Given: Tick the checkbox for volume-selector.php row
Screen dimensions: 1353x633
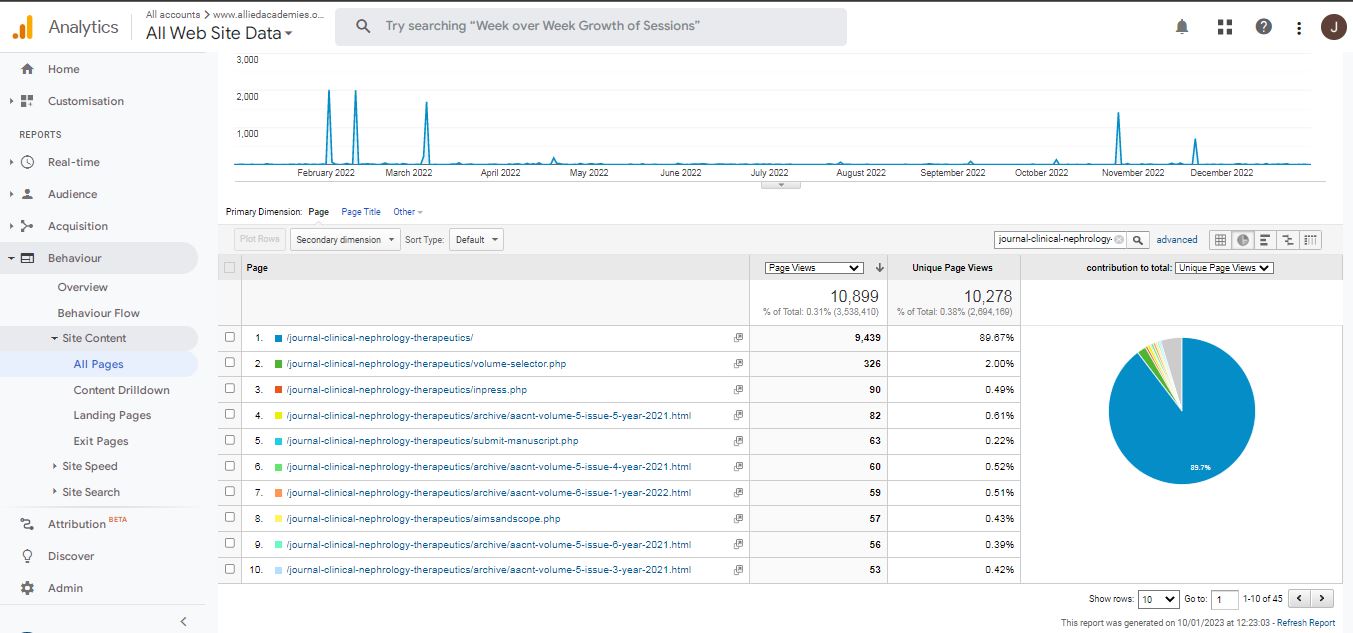Looking at the screenshot, I should [x=230, y=363].
